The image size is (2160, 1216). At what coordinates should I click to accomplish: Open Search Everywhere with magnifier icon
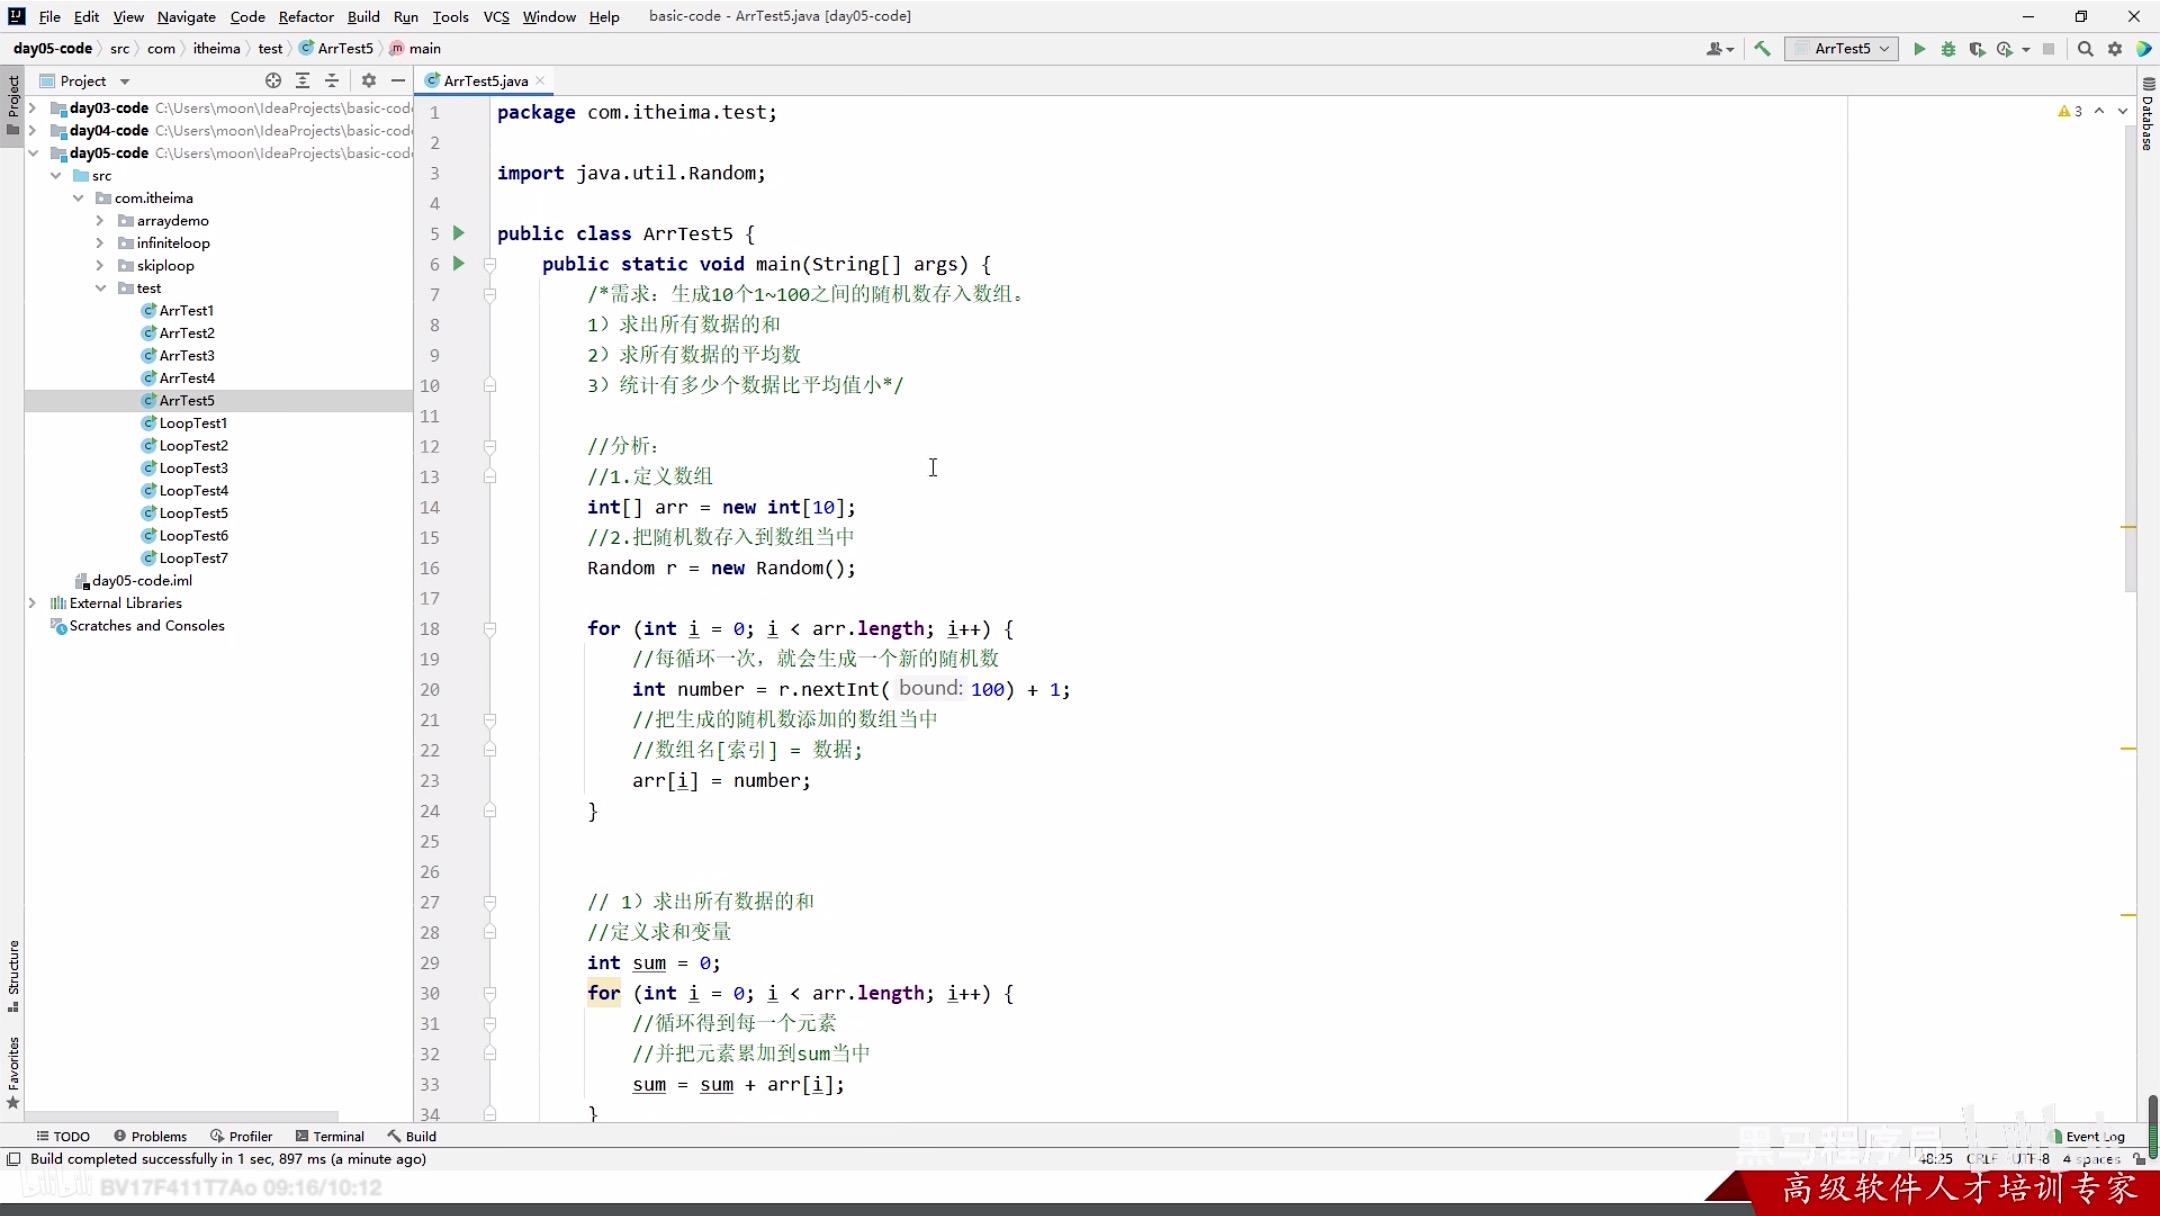tap(2085, 48)
